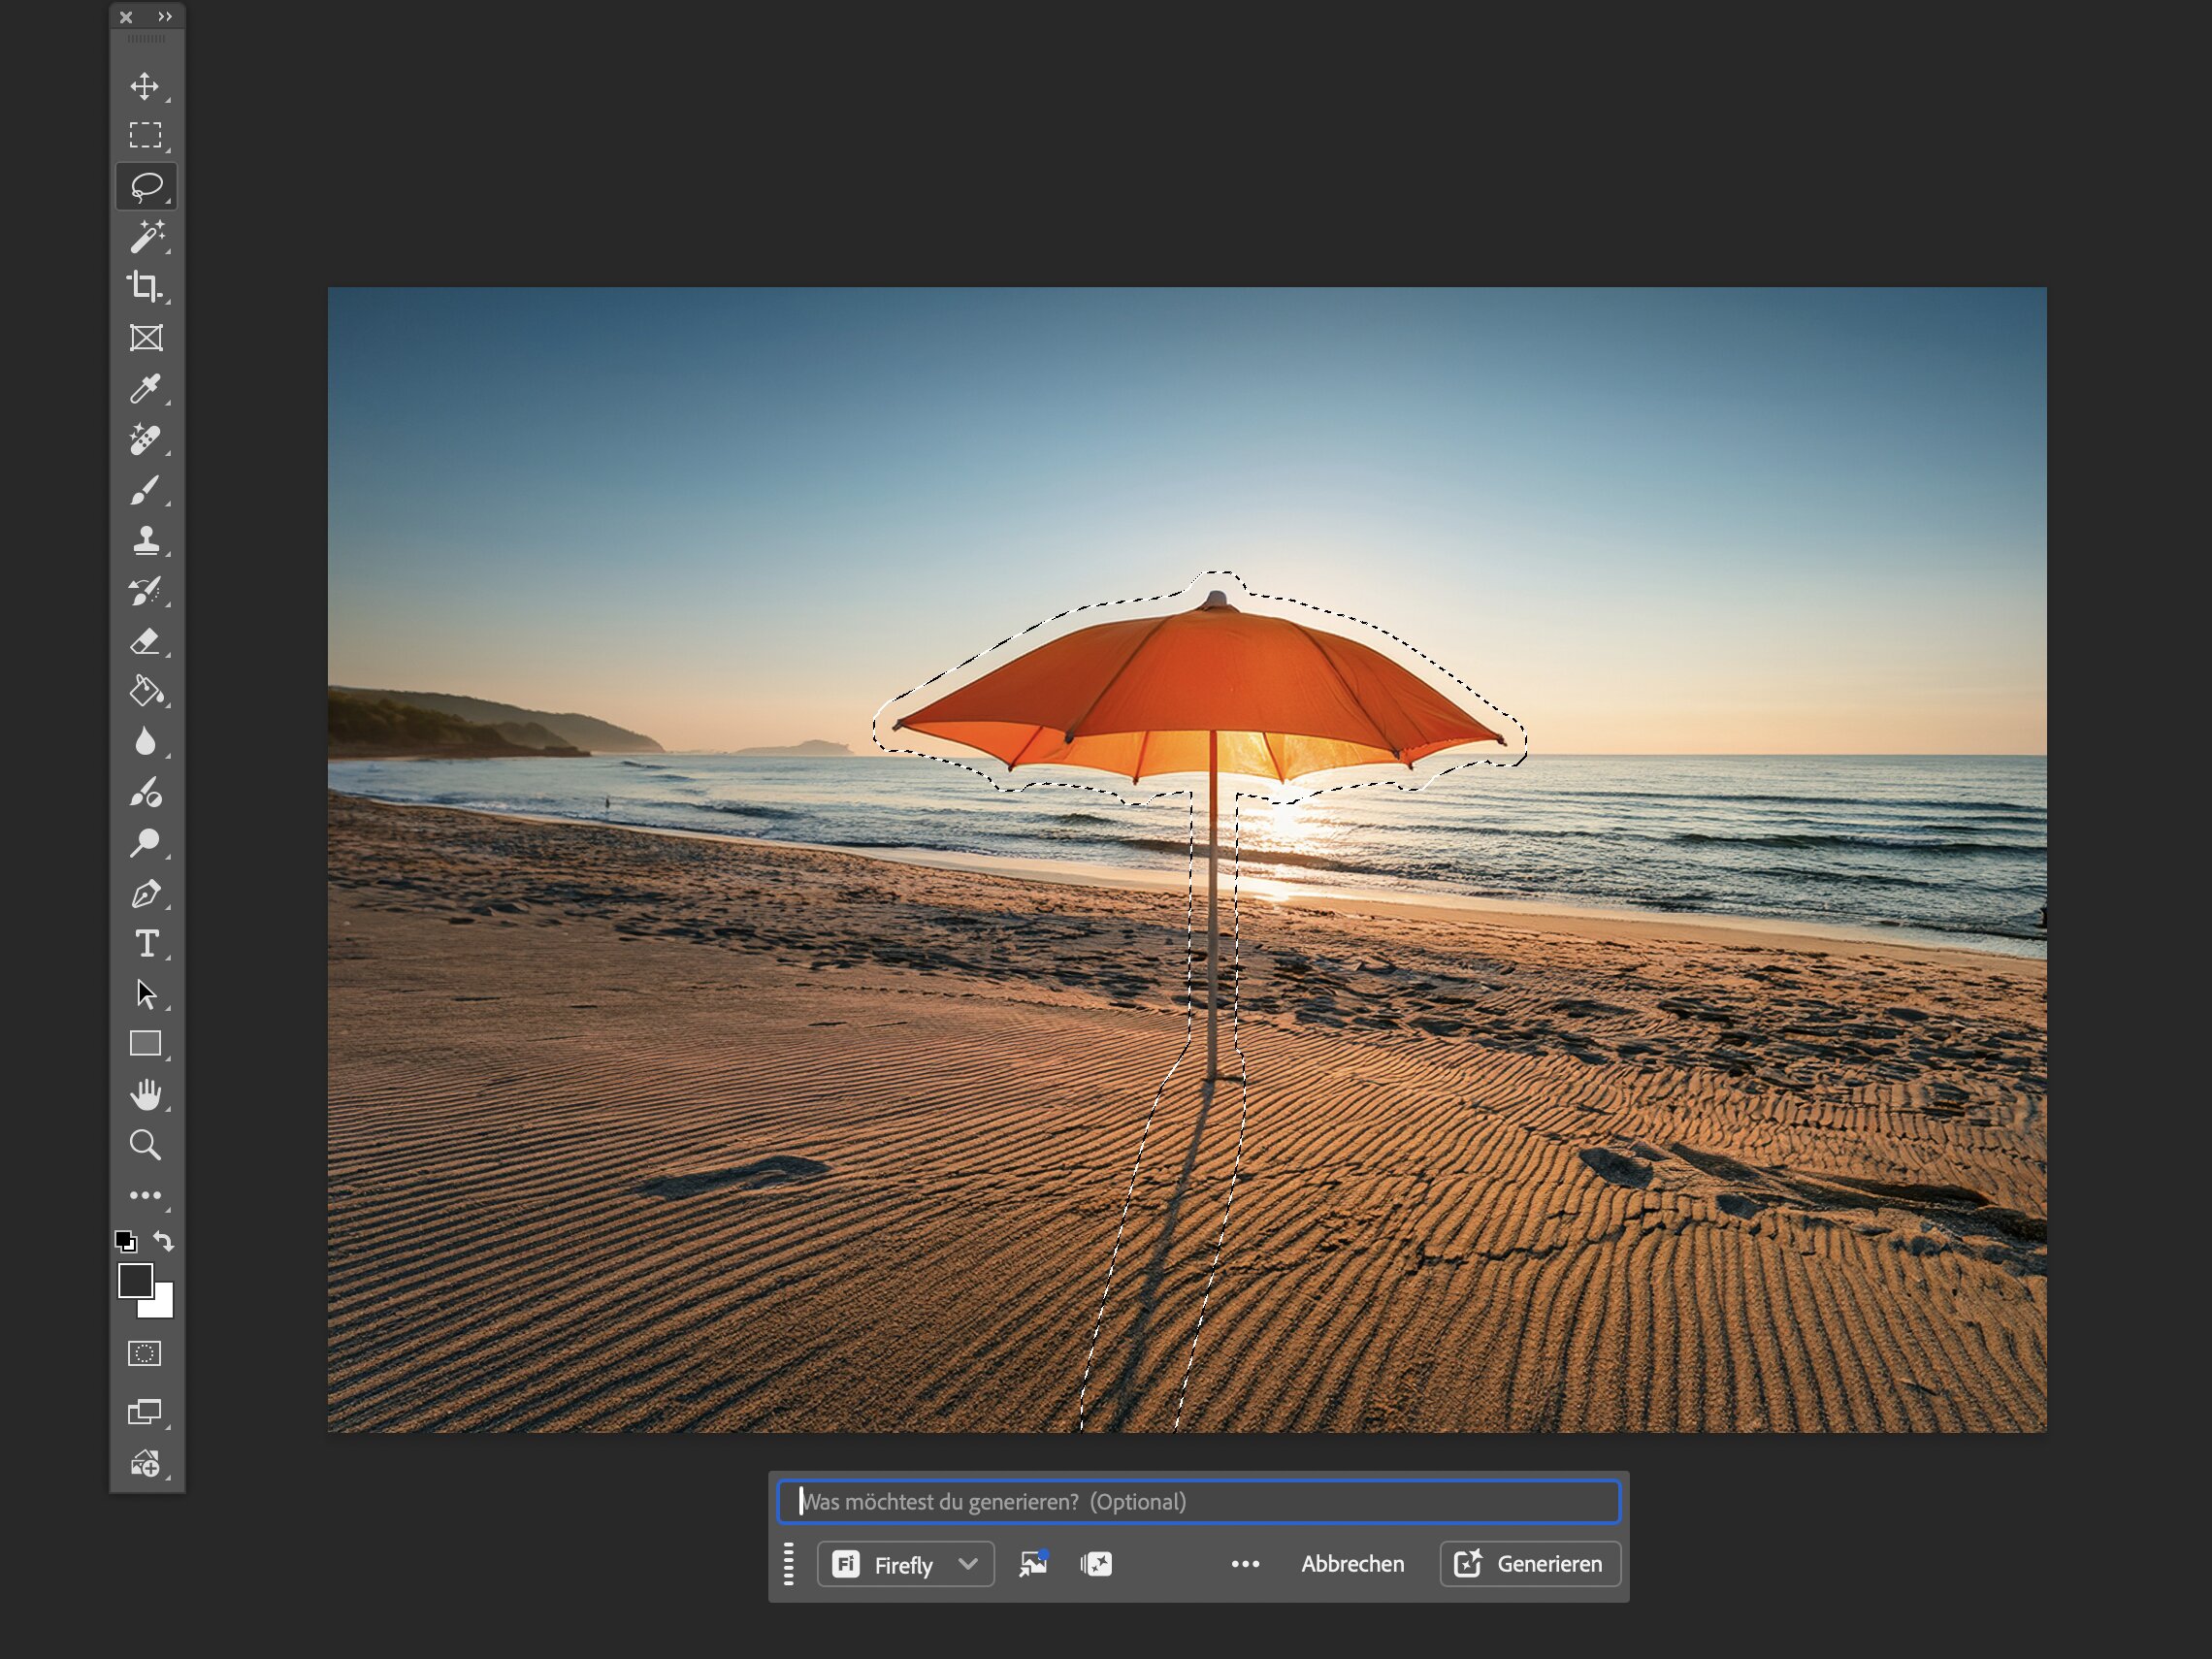Click the style effects icon beside reference image
Image resolution: width=2212 pixels, height=1659 pixels.
coord(1096,1564)
